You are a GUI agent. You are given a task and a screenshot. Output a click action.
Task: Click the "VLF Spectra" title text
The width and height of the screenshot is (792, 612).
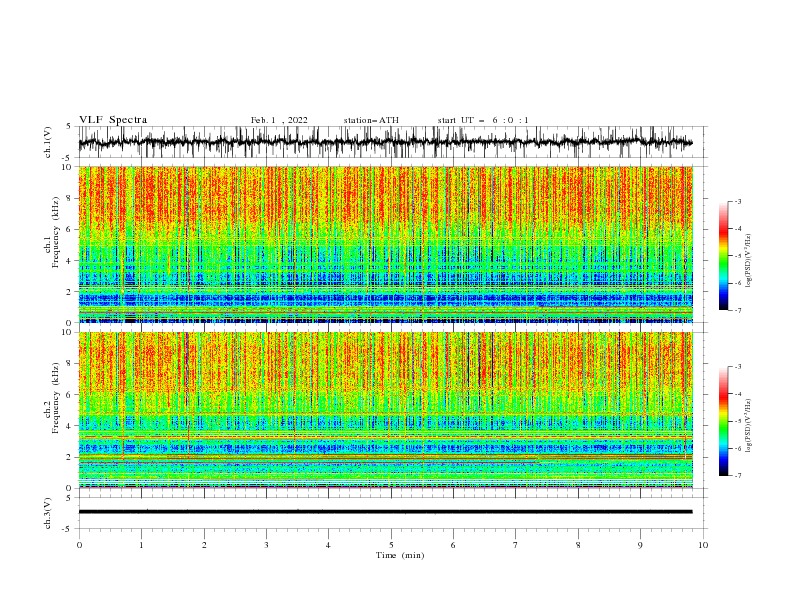pyautogui.click(x=113, y=120)
